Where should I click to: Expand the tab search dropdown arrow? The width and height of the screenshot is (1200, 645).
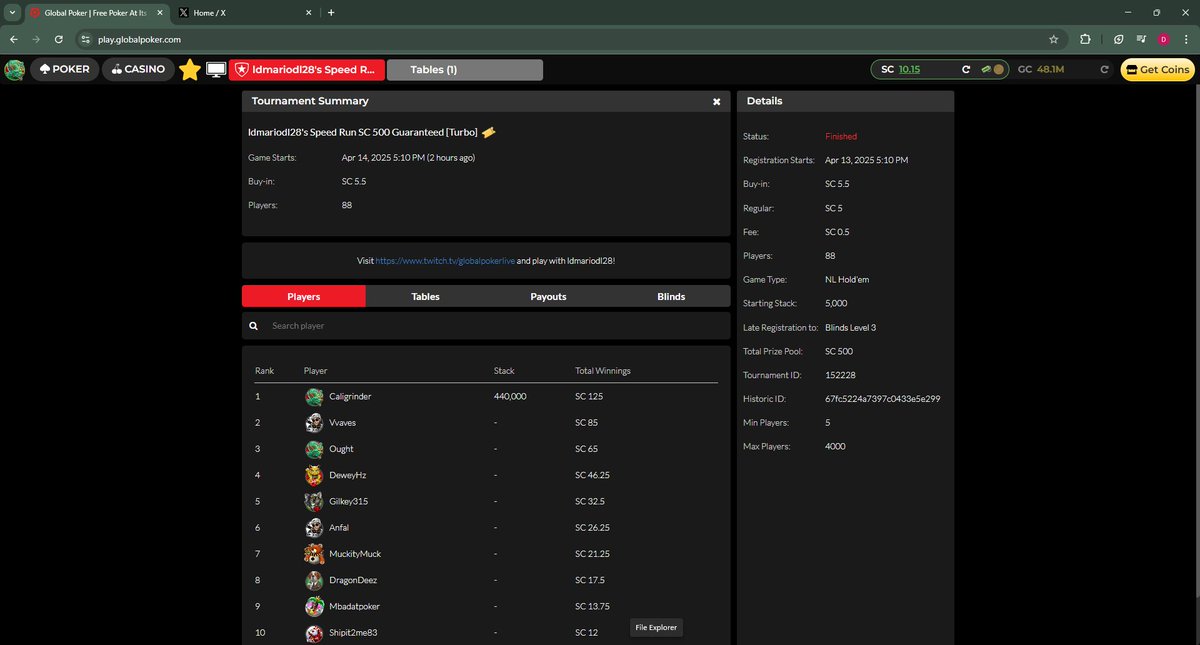(11, 12)
